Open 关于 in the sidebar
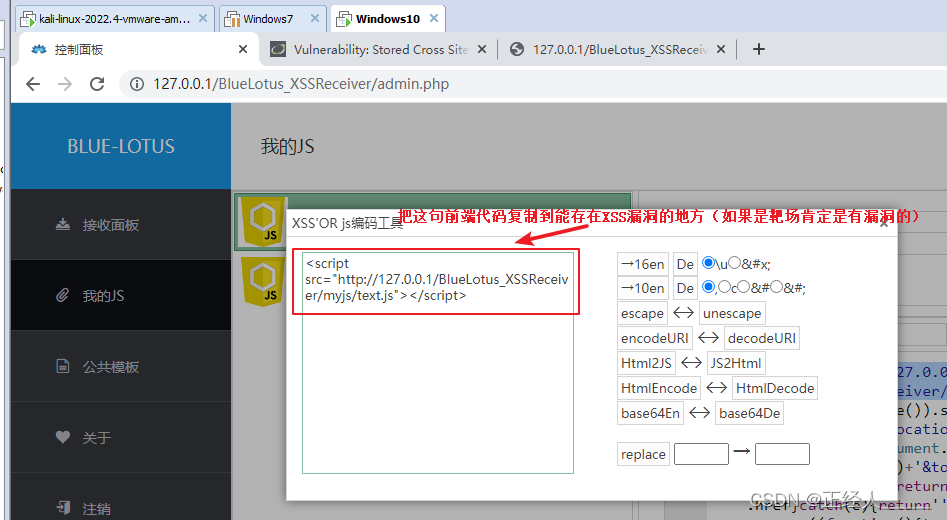 click(121, 437)
